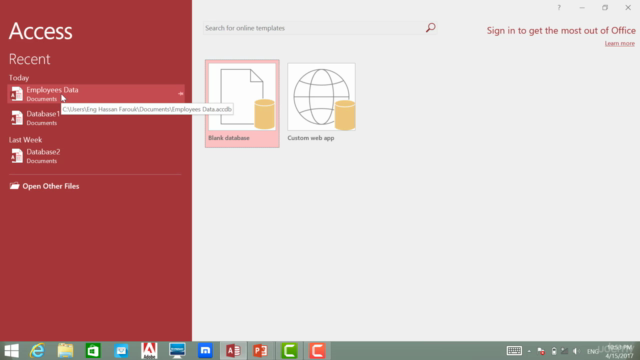Restore down the Access window
The image size is (640, 360).
pyautogui.click(x=605, y=8)
